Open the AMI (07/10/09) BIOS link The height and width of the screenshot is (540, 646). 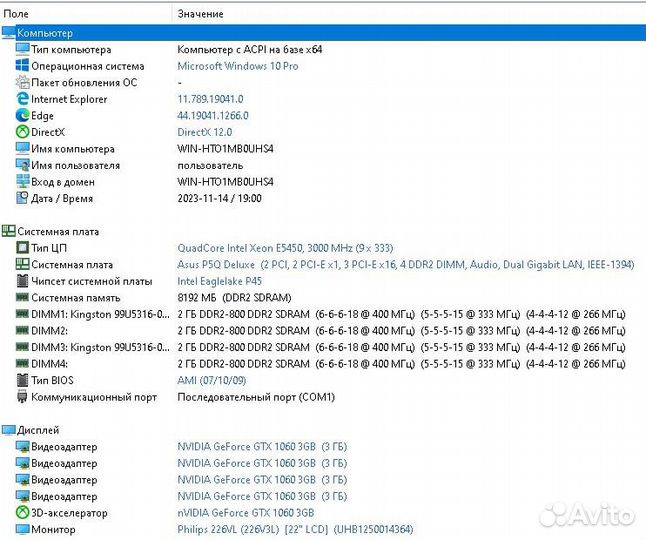[x=211, y=380]
